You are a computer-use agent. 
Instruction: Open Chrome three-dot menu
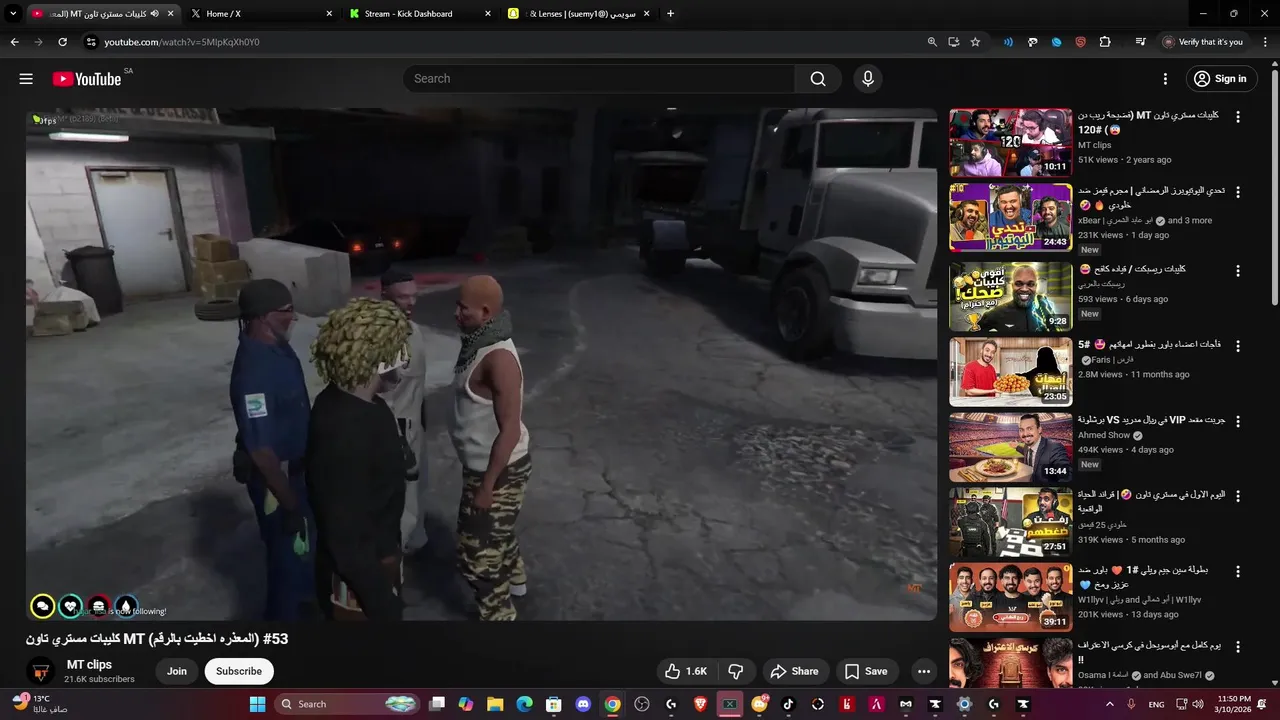point(1264,42)
